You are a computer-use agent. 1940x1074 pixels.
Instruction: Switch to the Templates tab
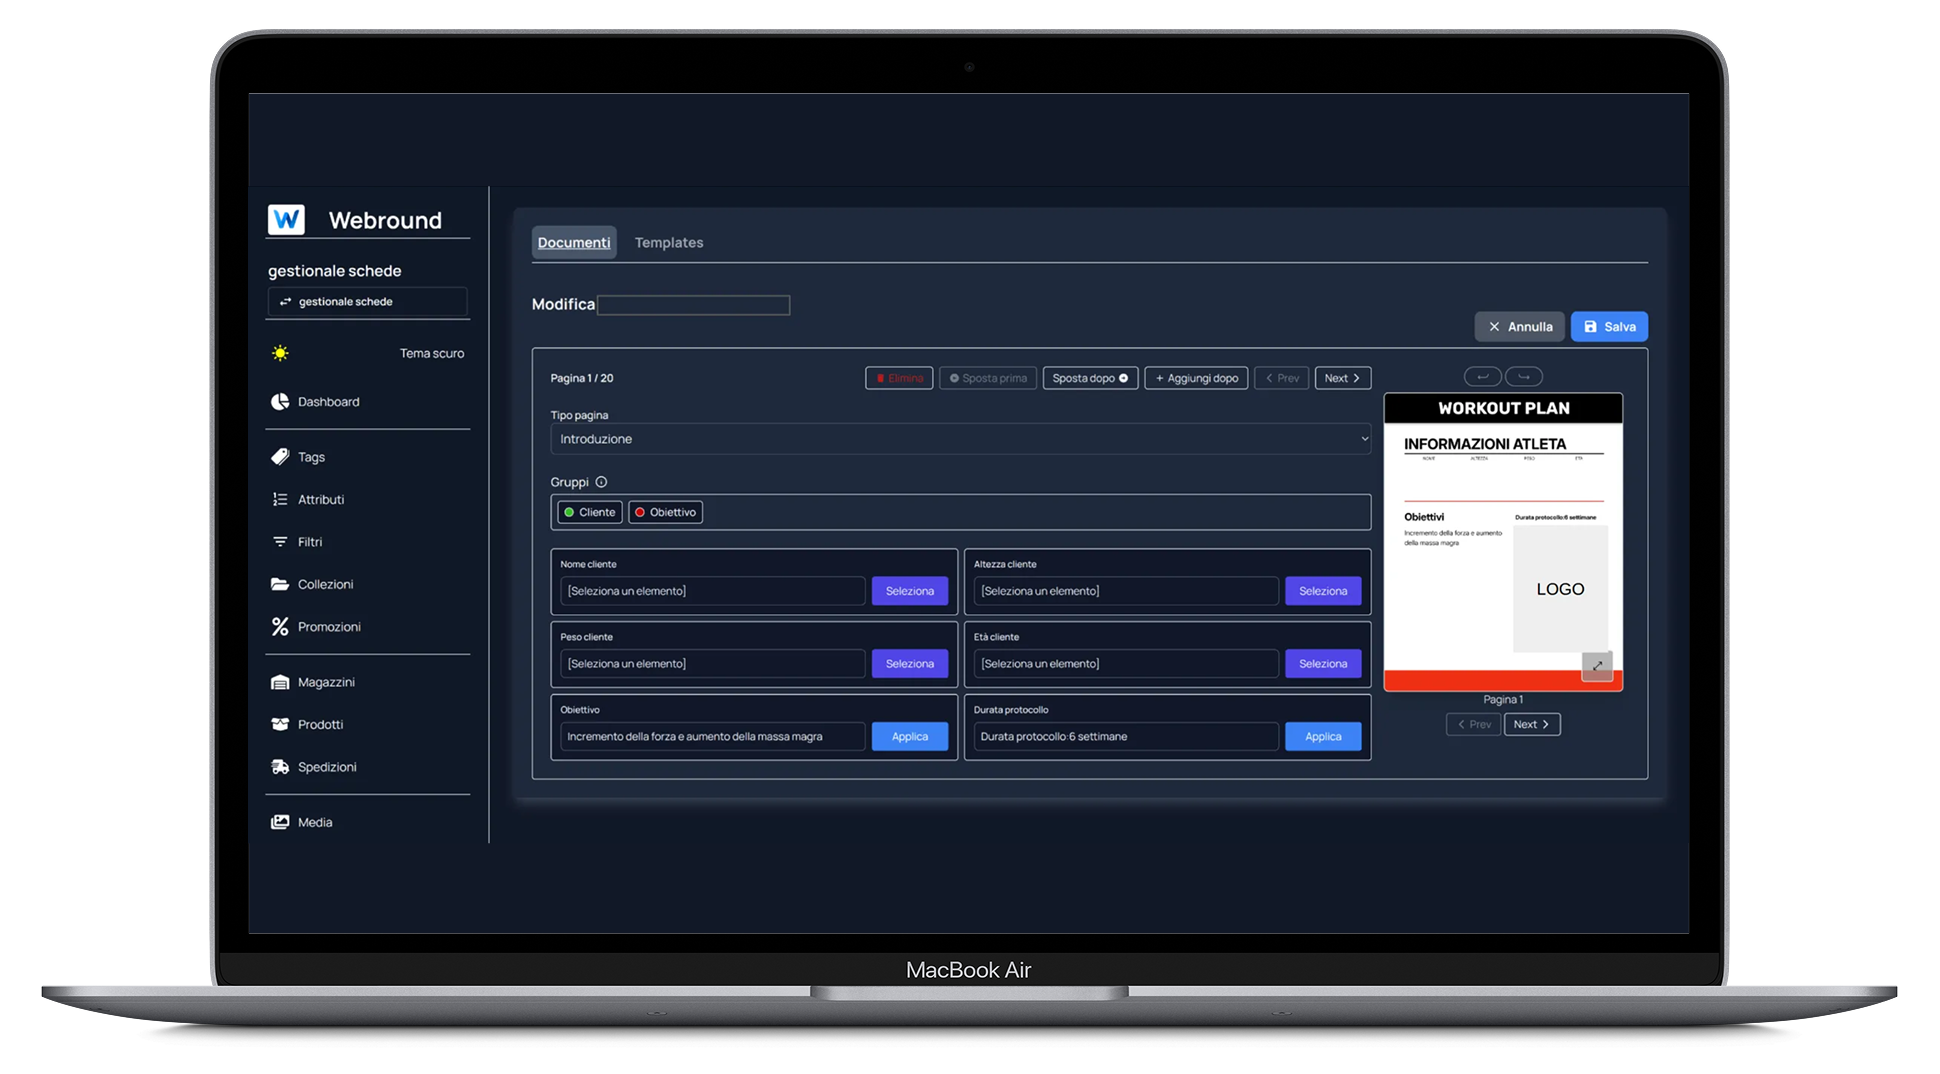[669, 242]
